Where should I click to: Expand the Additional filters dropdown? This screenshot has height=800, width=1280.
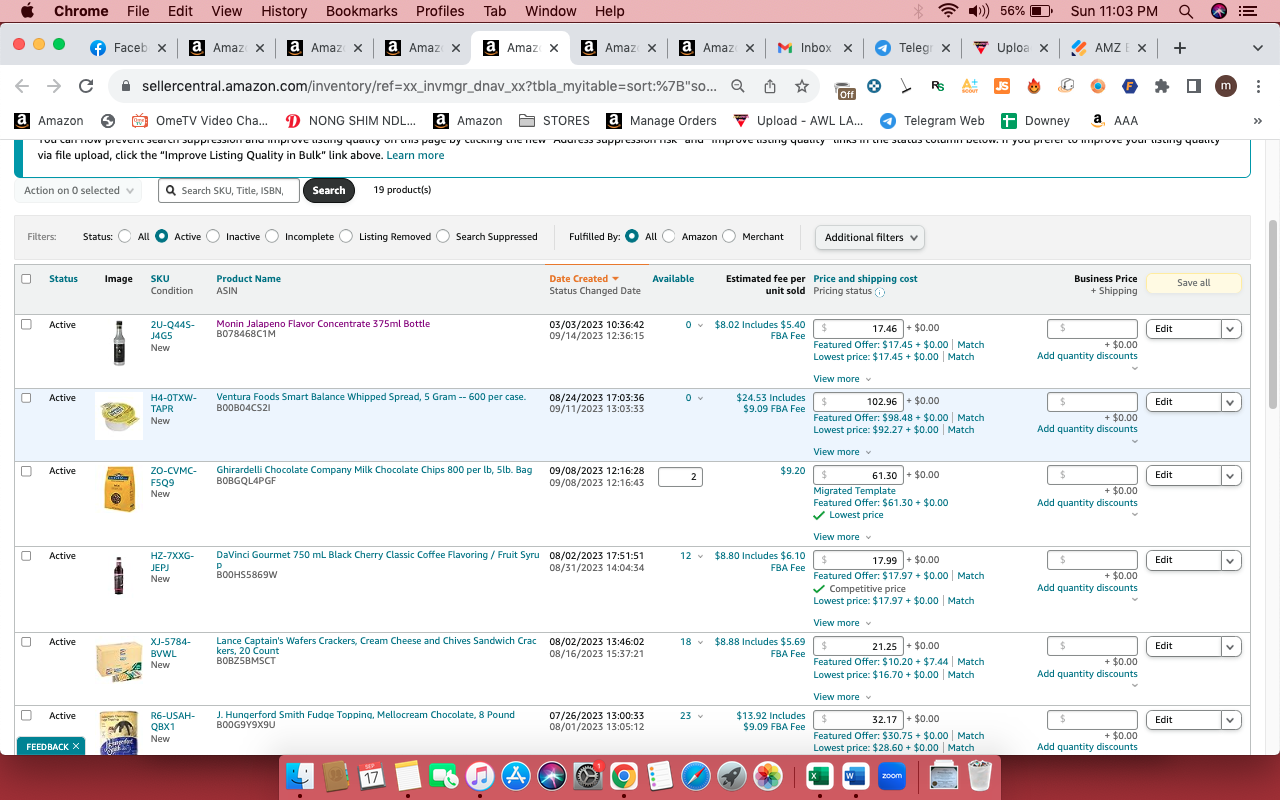tap(870, 237)
